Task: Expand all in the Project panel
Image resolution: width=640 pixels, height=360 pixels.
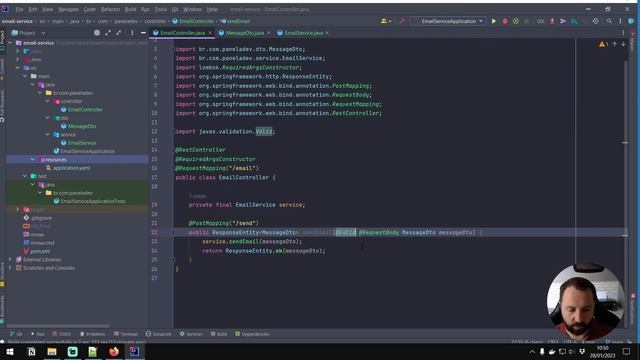Action: click(x=108, y=33)
